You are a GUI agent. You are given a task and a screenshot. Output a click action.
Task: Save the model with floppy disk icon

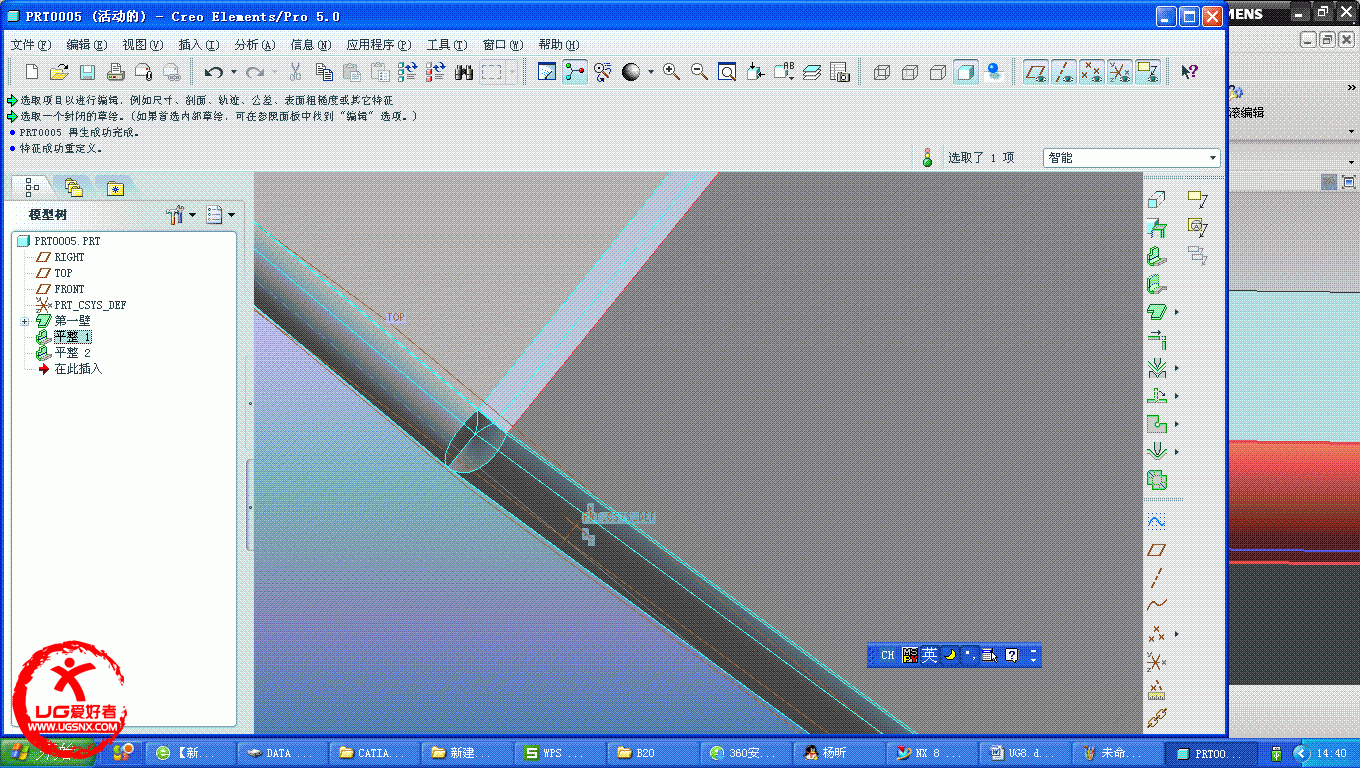[87, 72]
